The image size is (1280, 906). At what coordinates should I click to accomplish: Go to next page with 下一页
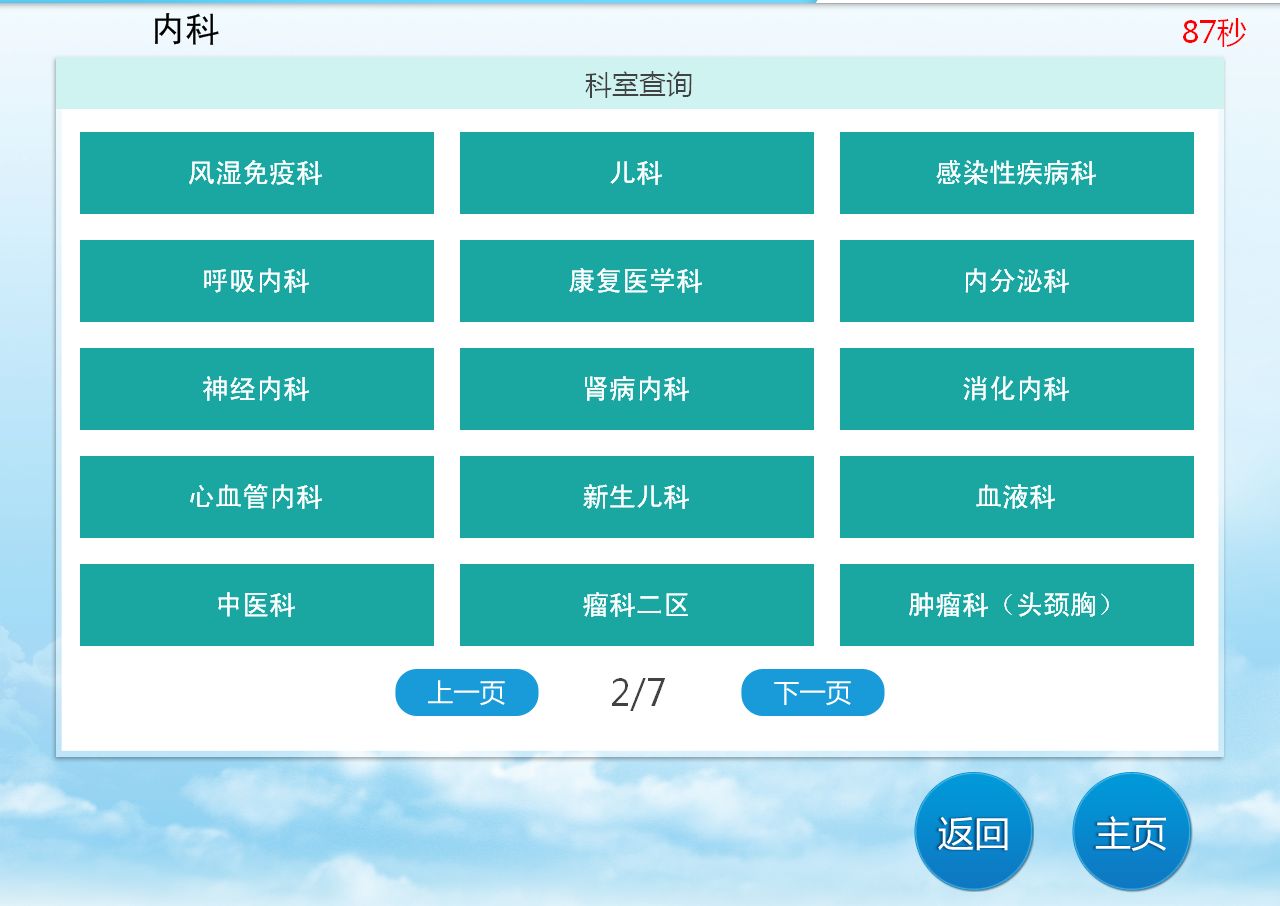coord(812,692)
